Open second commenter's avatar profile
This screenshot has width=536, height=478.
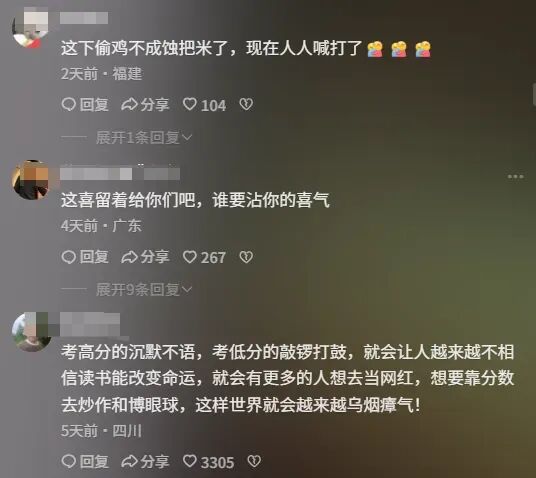30,180
